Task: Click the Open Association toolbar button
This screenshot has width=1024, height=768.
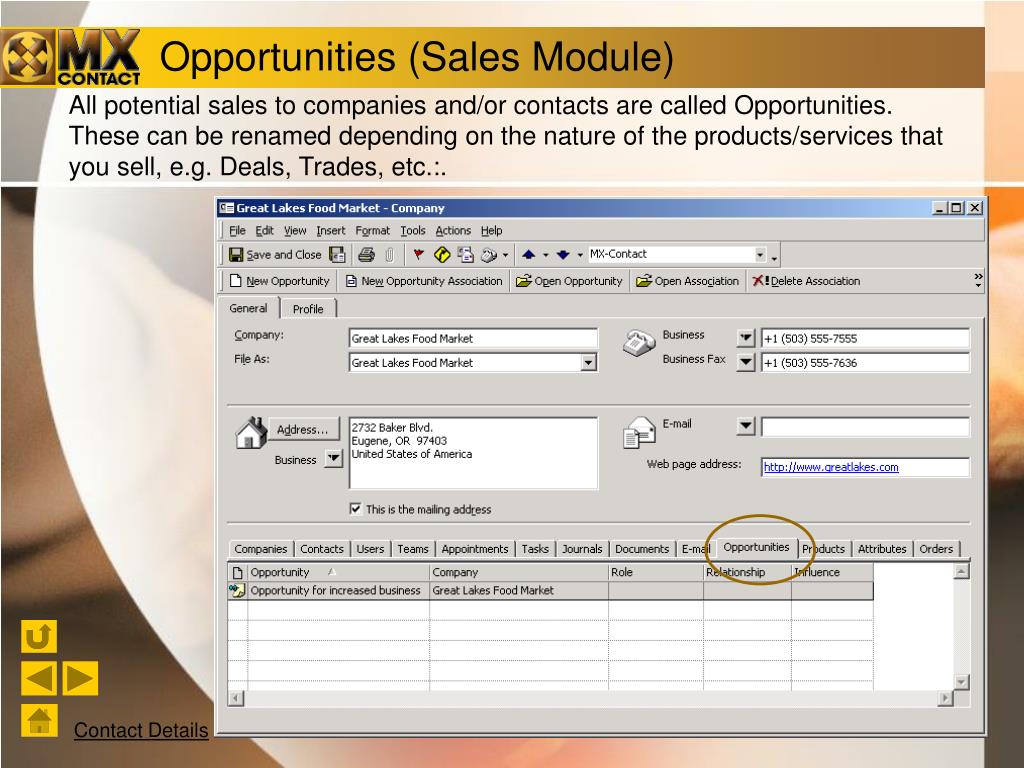Action: 687,281
